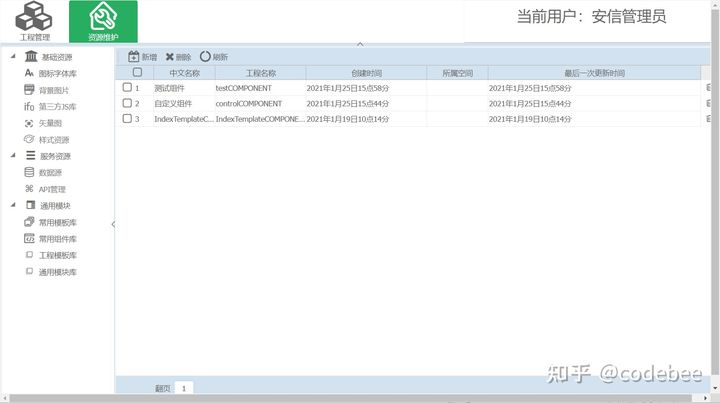The width and height of the screenshot is (720, 403).
Task: Toggle the select-all checkbox in table header
Action: coord(137,72)
